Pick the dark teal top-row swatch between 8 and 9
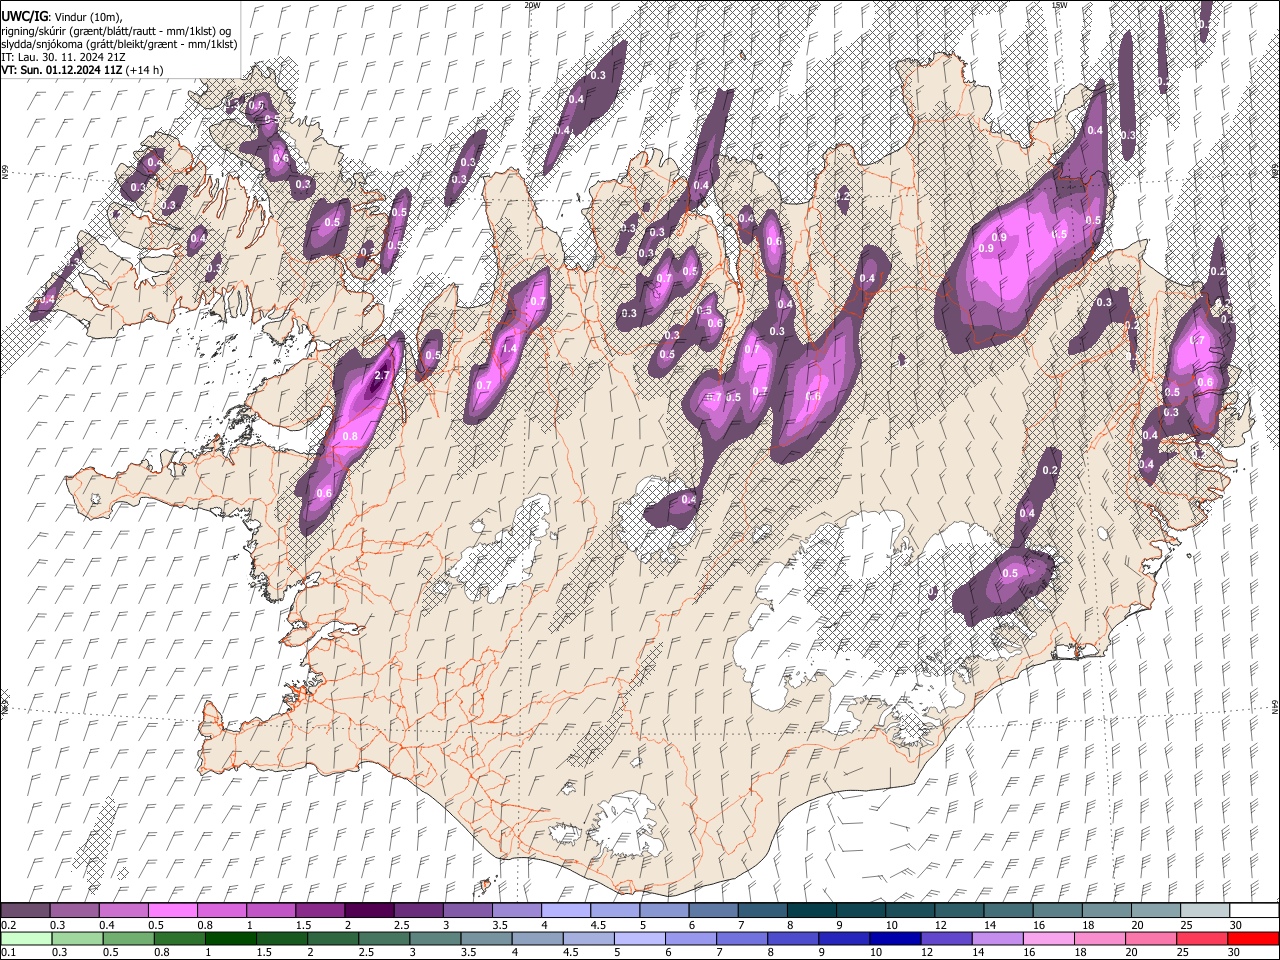This screenshot has width=1280, height=960. 811,911
